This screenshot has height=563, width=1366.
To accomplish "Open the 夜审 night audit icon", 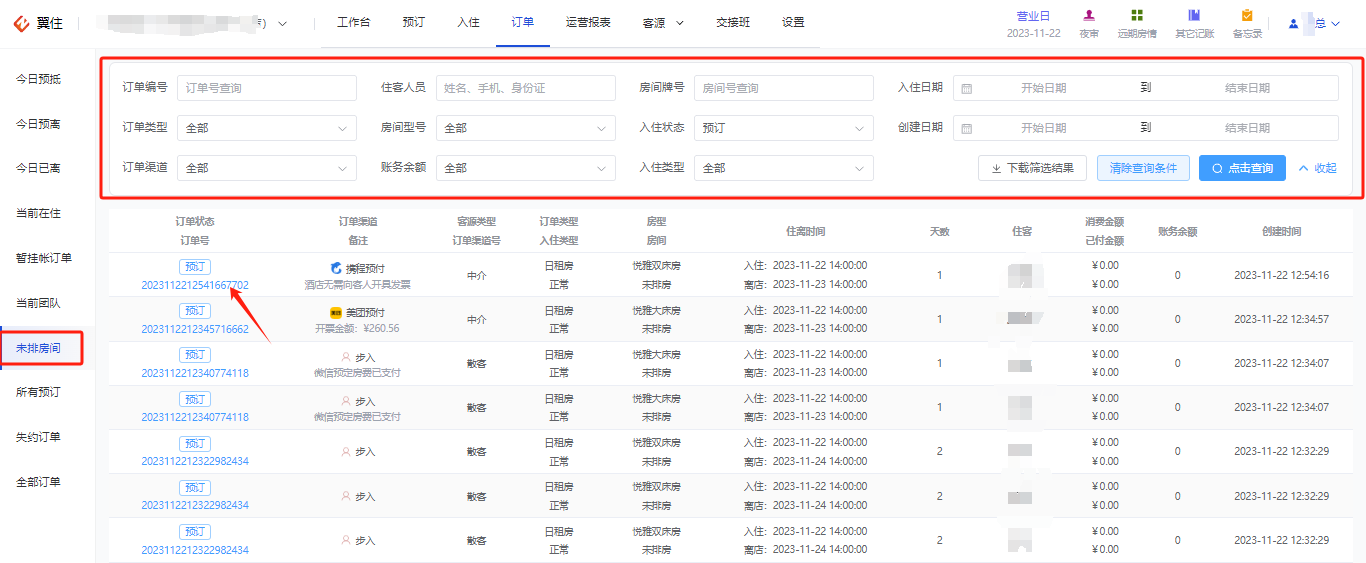I will 1089,15.
